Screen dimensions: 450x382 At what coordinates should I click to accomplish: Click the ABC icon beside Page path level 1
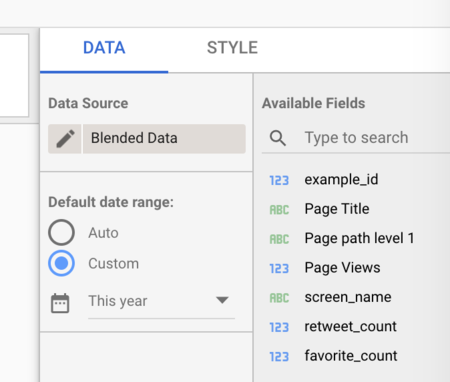tap(279, 239)
